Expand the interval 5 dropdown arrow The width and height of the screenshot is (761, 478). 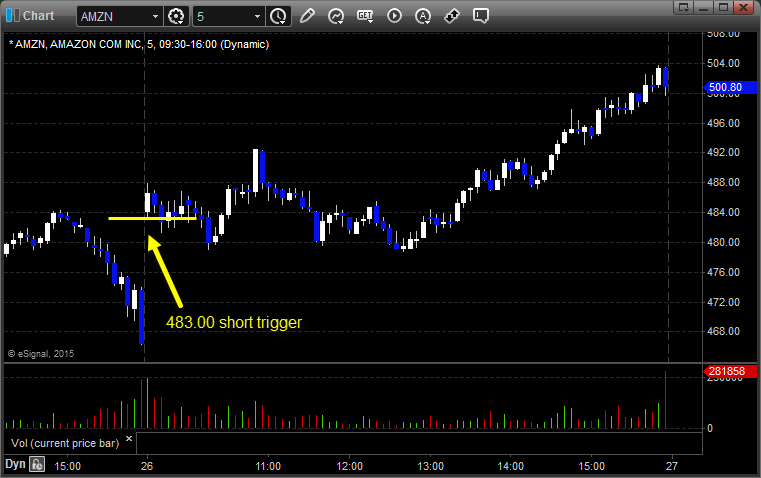point(257,16)
